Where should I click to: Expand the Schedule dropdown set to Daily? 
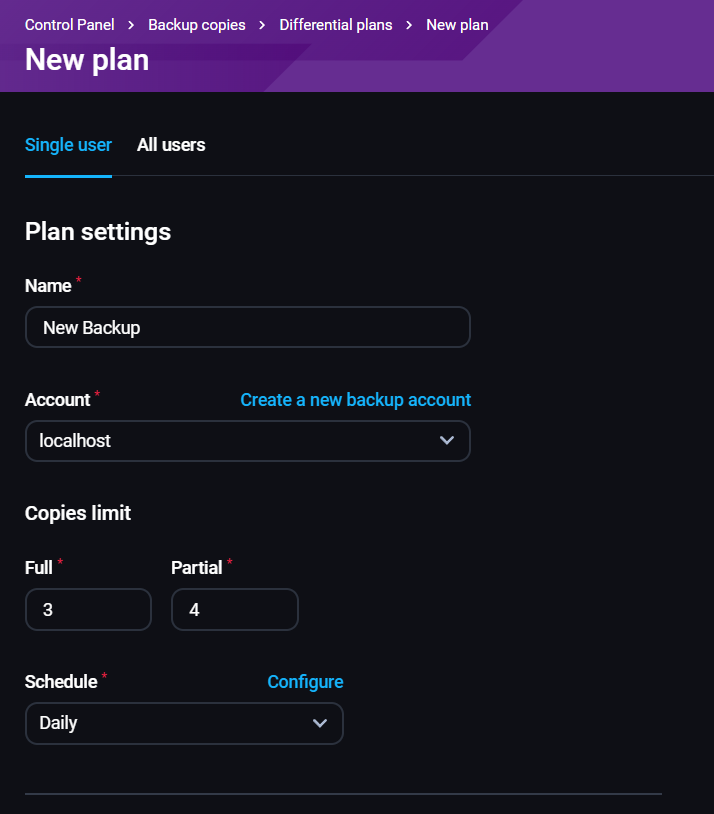click(184, 723)
